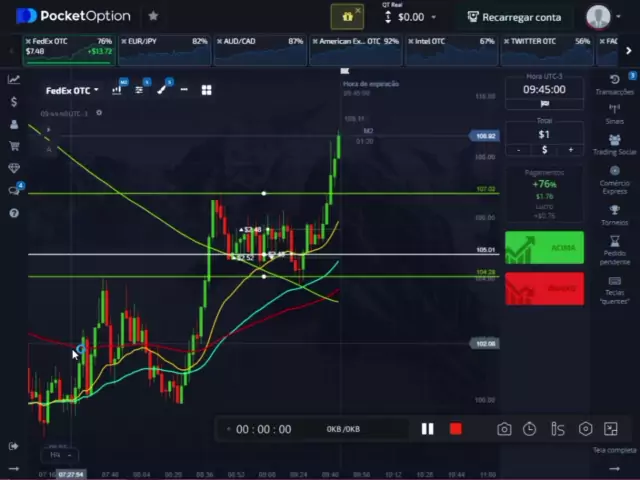The width and height of the screenshot is (640, 480).
Task: Open the account balance dropdown arrow
Action: coord(432,17)
